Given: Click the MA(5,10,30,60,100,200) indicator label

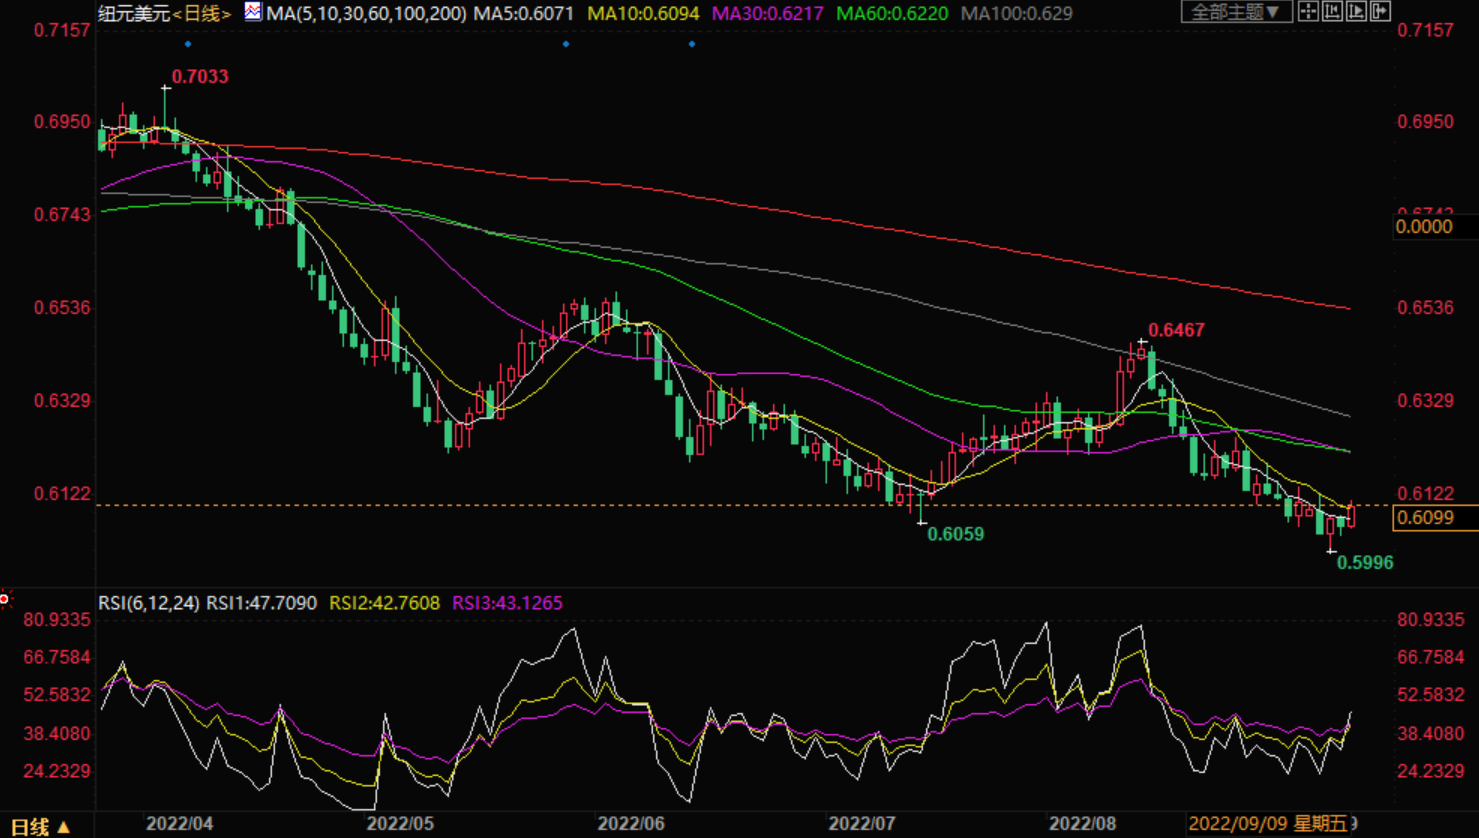Looking at the screenshot, I should click(366, 13).
